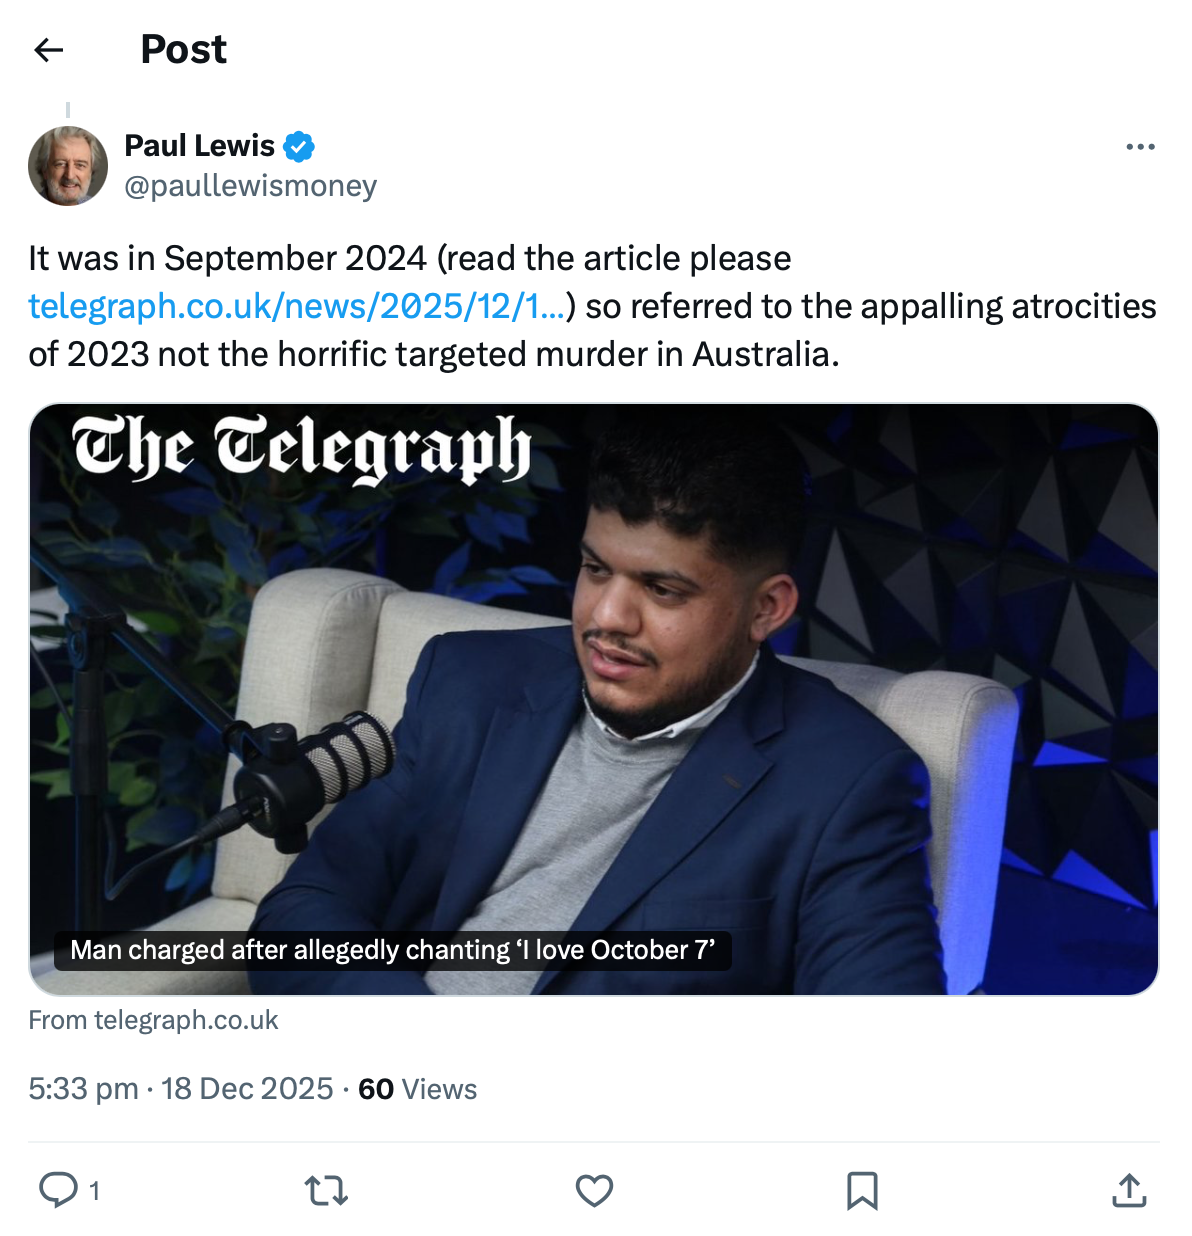This screenshot has height=1236, width=1192.
Task: Share post via upload icon
Action: point(1129,1190)
